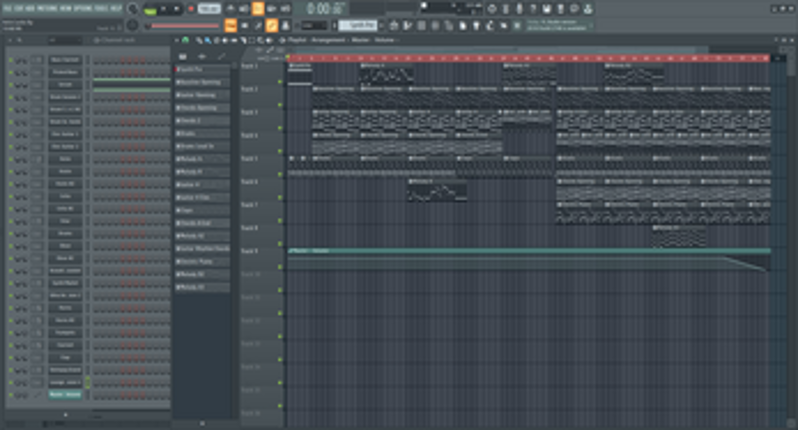
Task: Mute Track 5 using its green LED
Action: pos(280,174)
